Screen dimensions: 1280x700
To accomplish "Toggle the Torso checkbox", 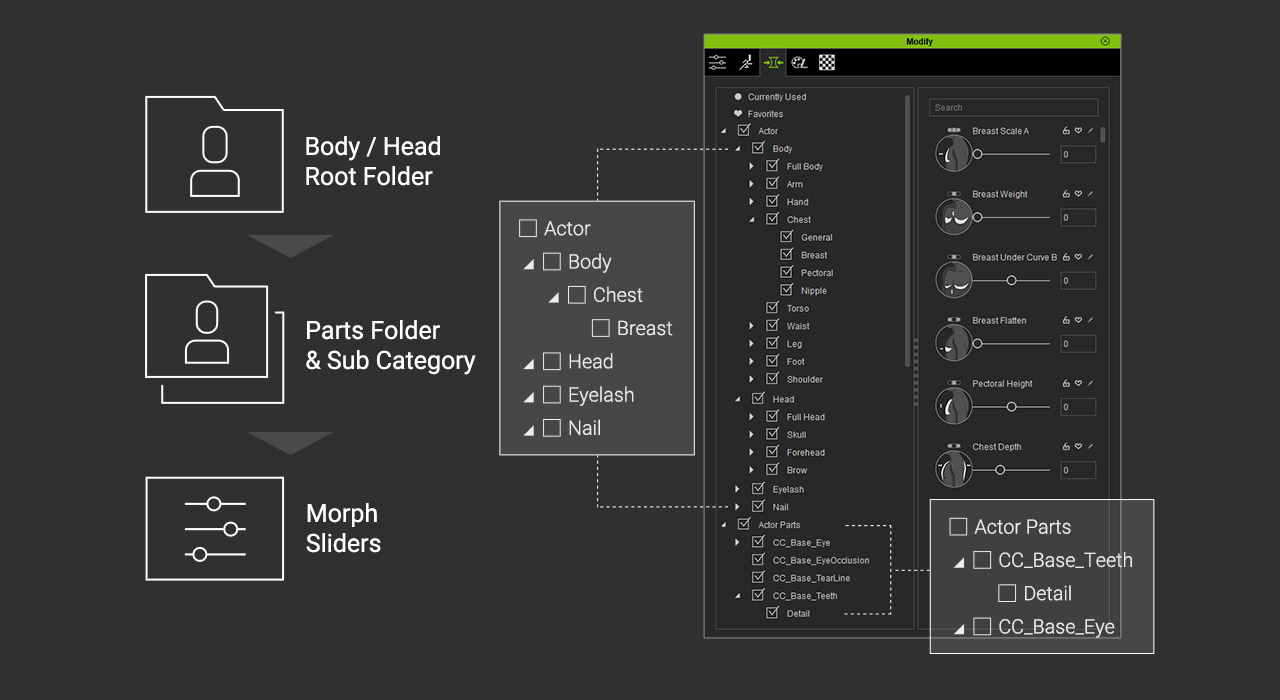I will tap(772, 308).
